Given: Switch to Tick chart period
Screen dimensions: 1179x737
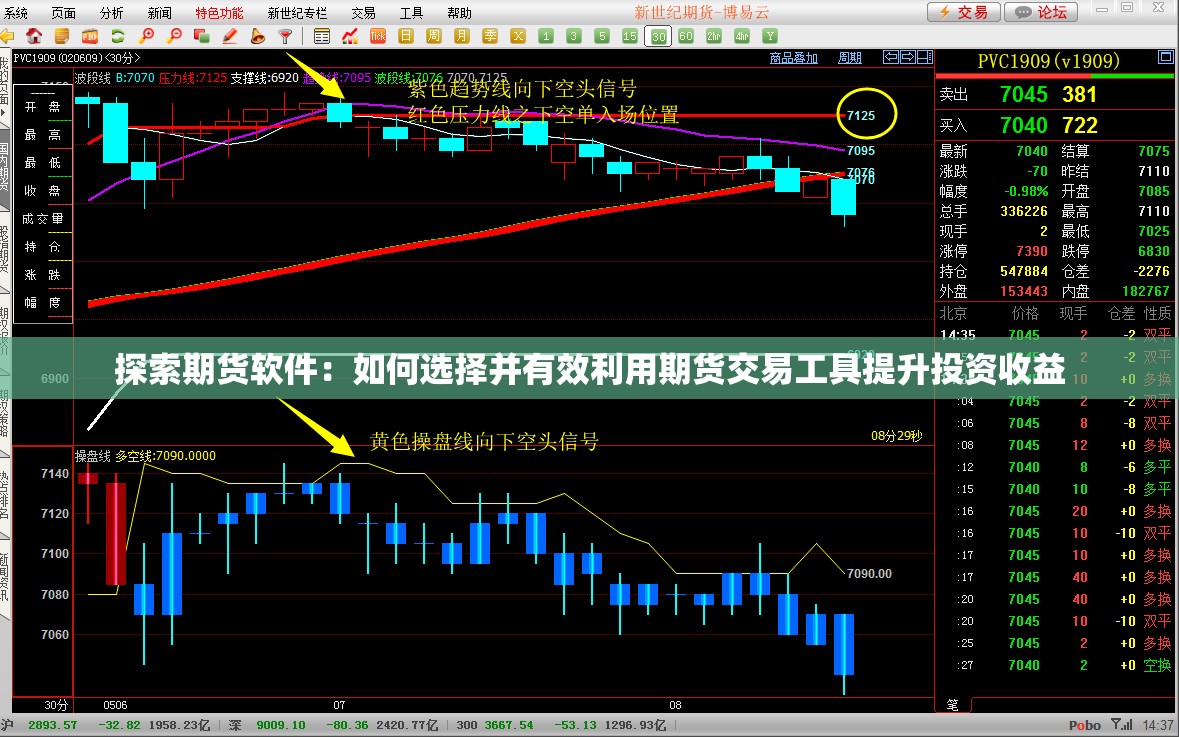Looking at the screenshot, I should click(377, 36).
